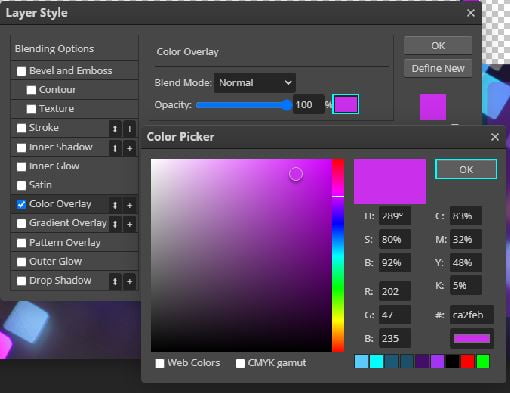Click OK in the Layer Style dialog
Screen dimensions: 510x393
point(438,45)
